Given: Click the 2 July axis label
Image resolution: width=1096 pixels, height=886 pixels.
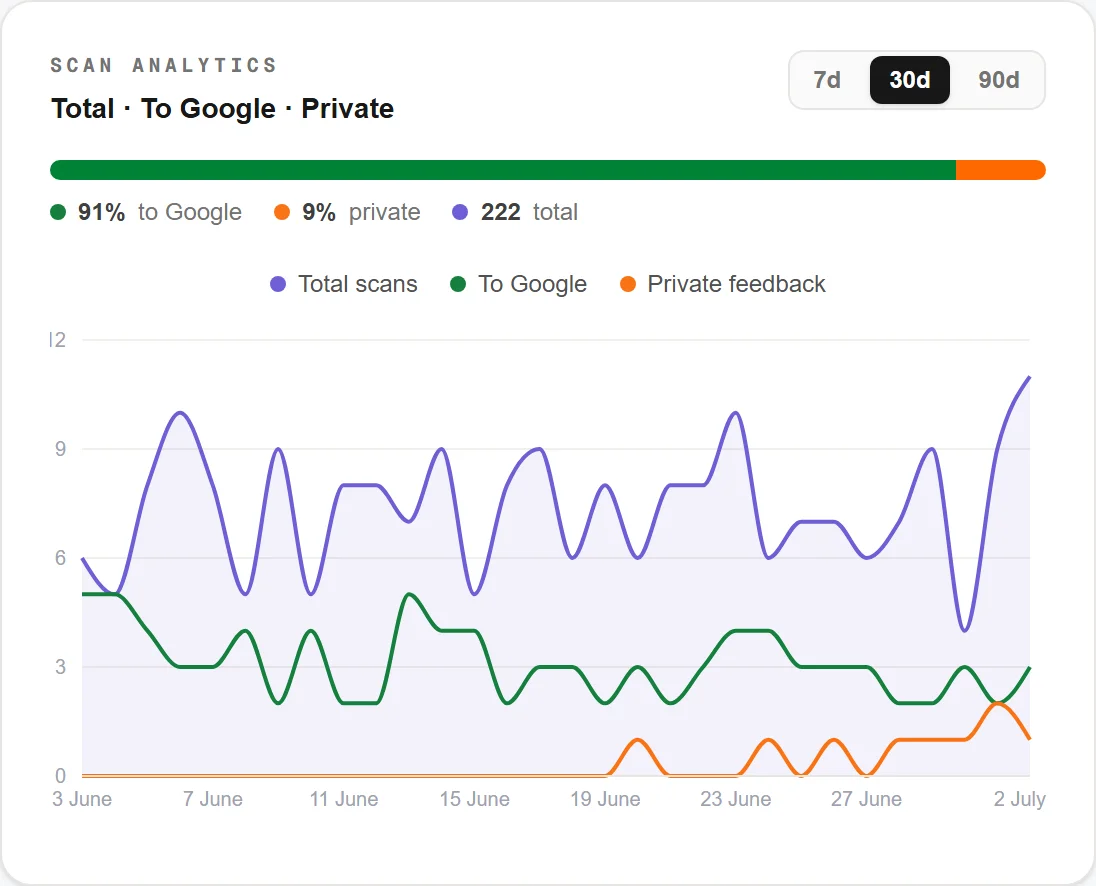Looking at the screenshot, I should (1019, 799).
